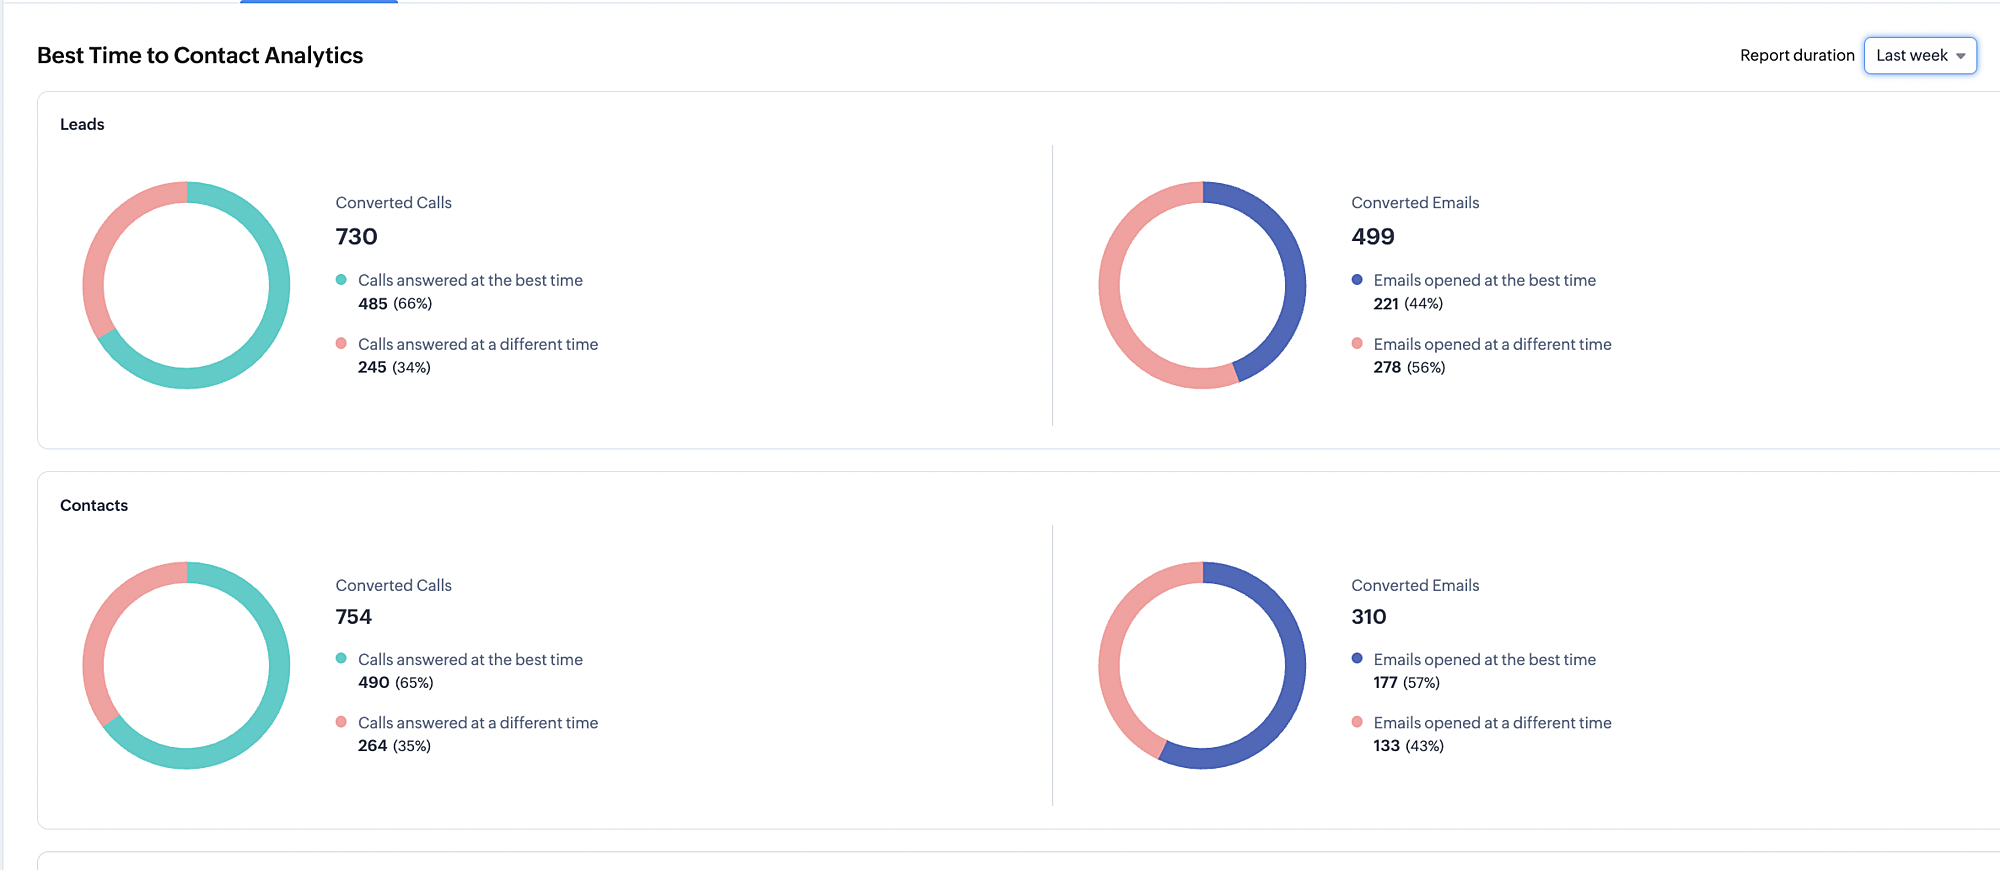Click the pink legend dot for Leads calls at a different time

(341, 343)
